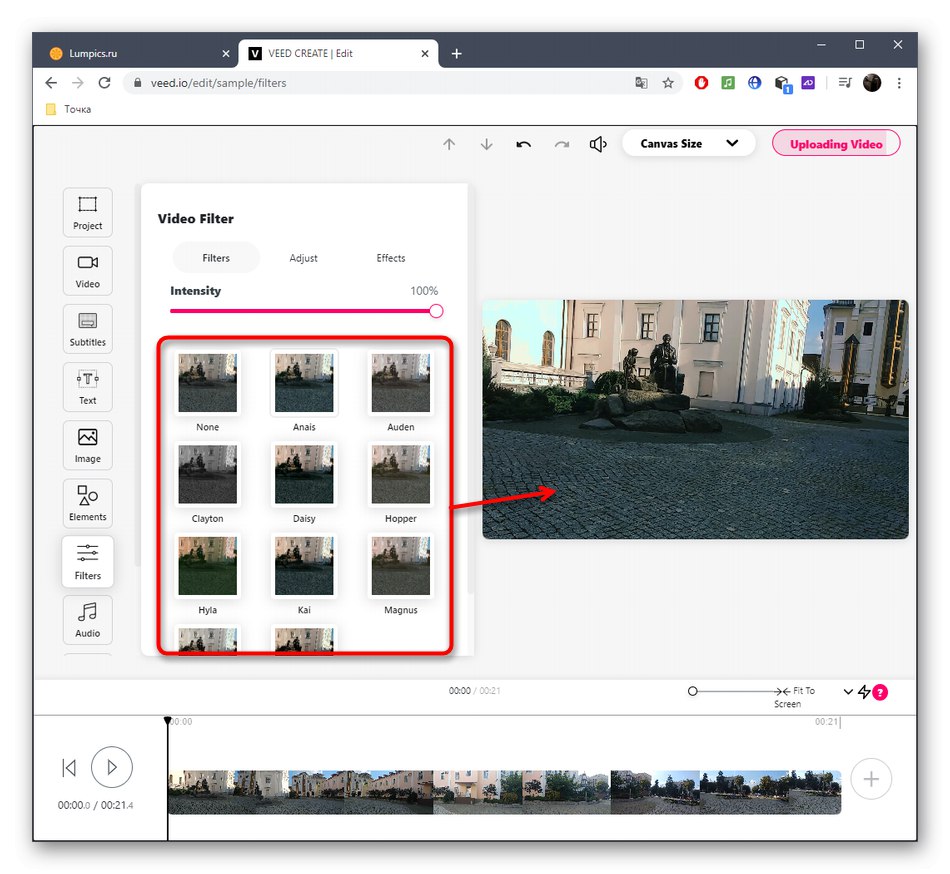Image resolution: width=950 pixels, height=874 pixels.
Task: Open the Text tool
Action: click(x=88, y=387)
